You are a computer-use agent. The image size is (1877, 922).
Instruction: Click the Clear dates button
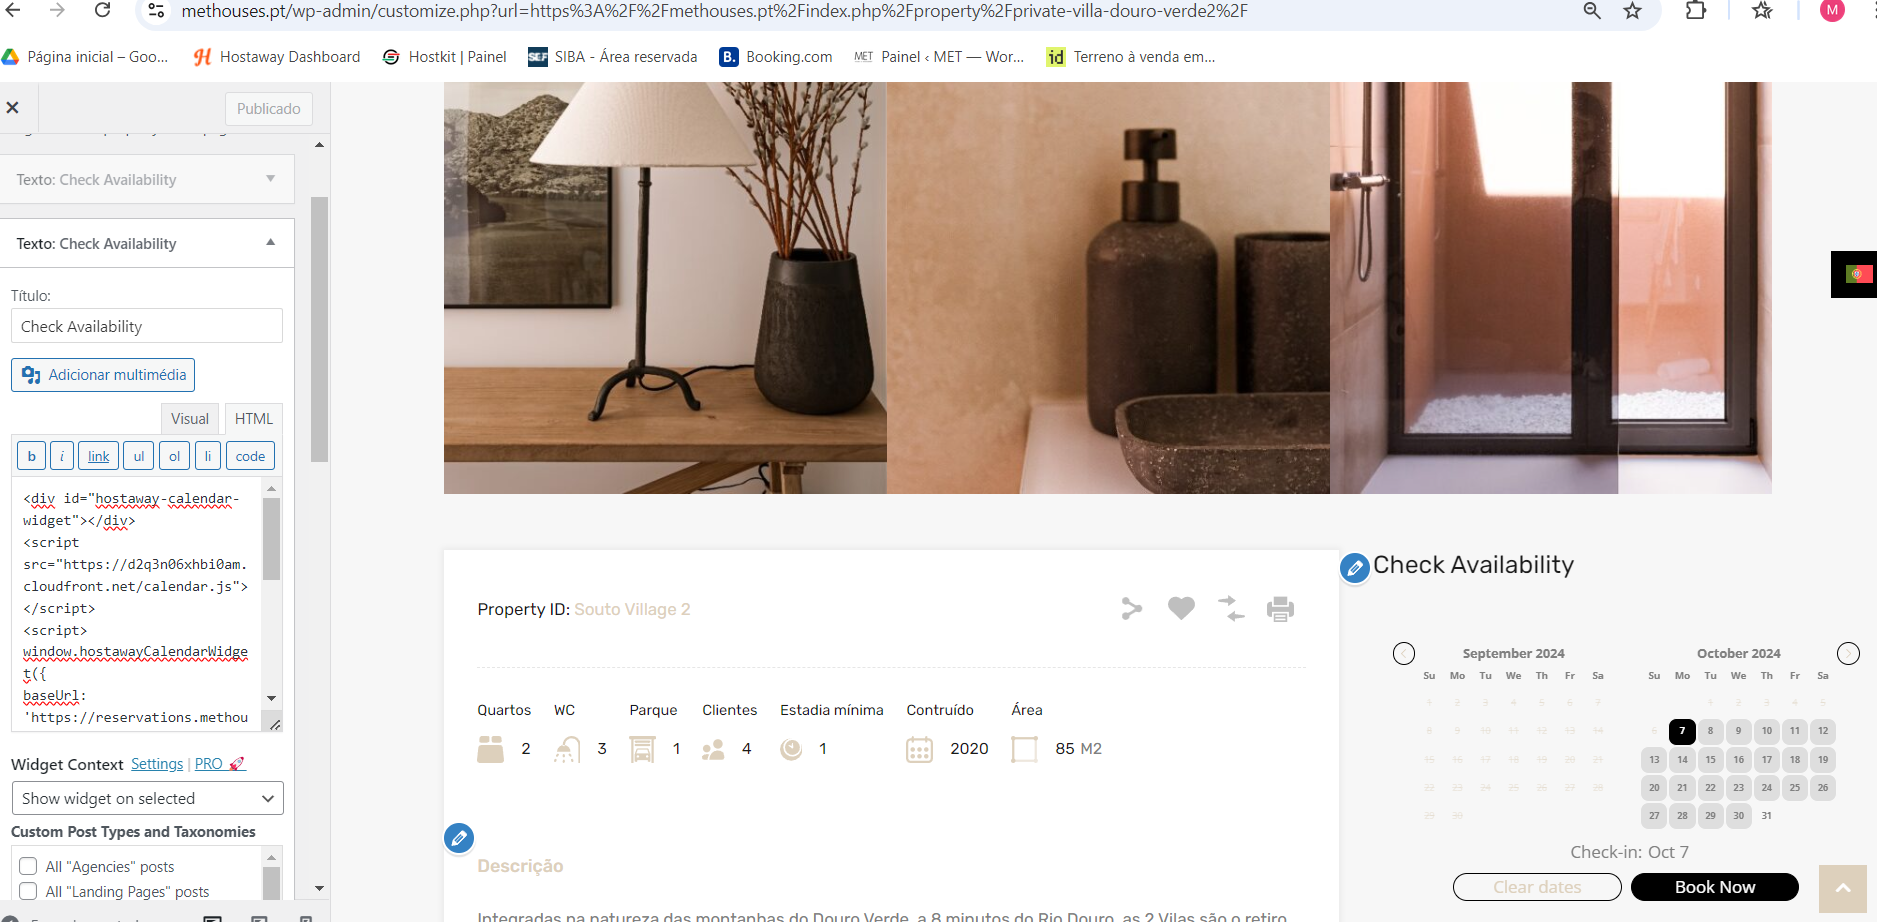pos(1537,887)
